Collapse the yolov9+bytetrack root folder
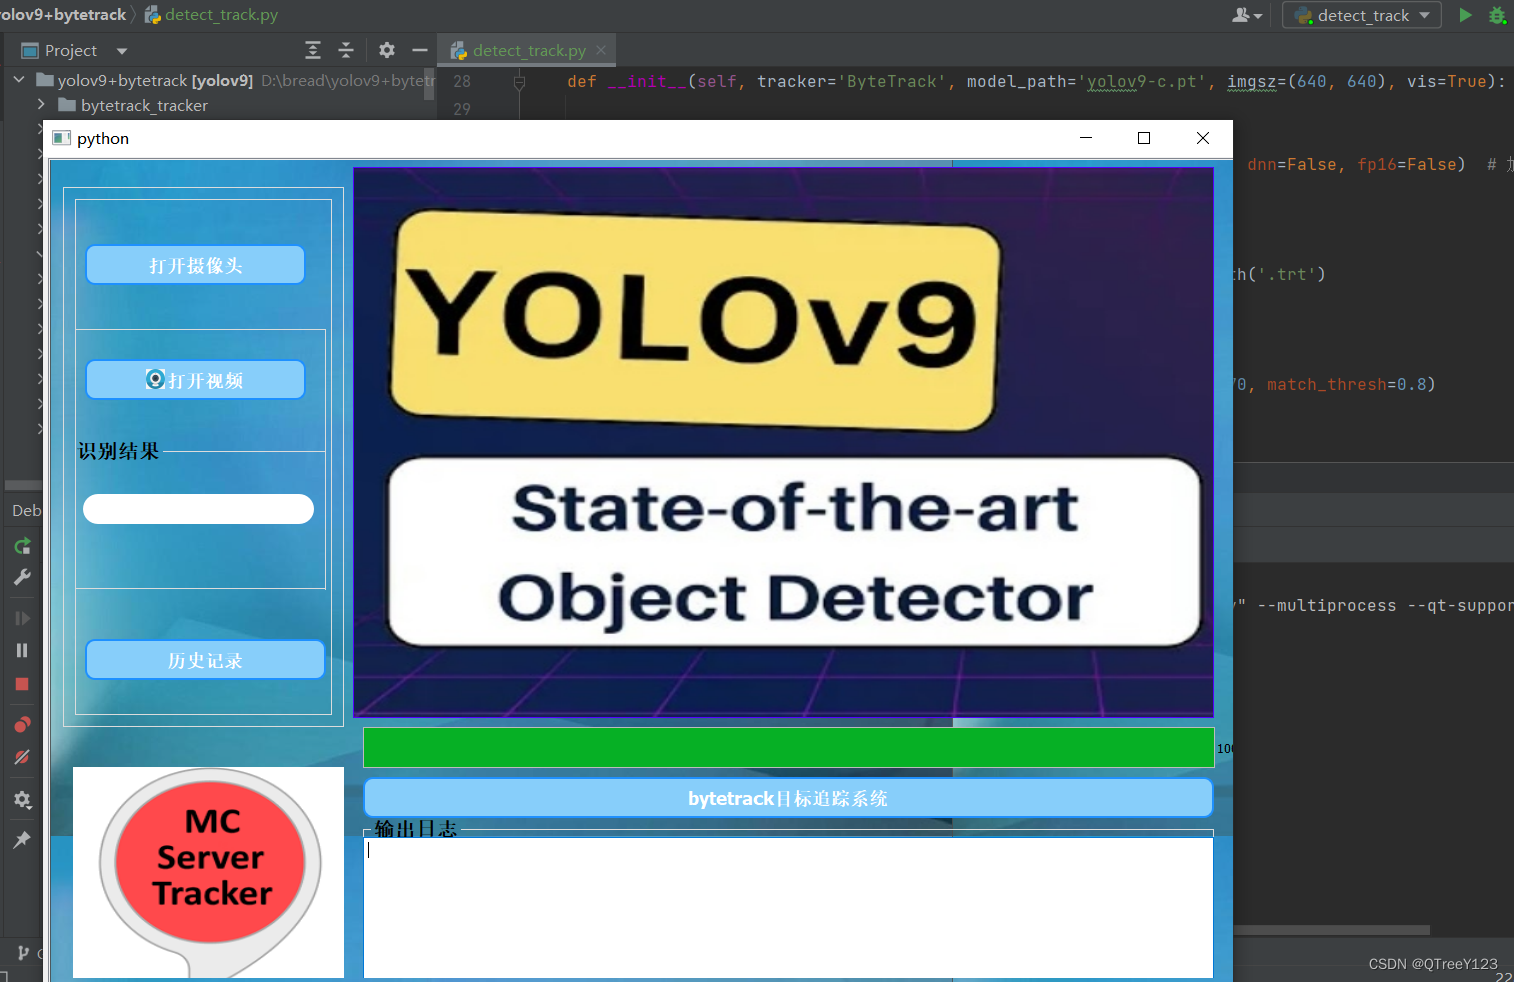The height and width of the screenshot is (982, 1514). coord(19,79)
